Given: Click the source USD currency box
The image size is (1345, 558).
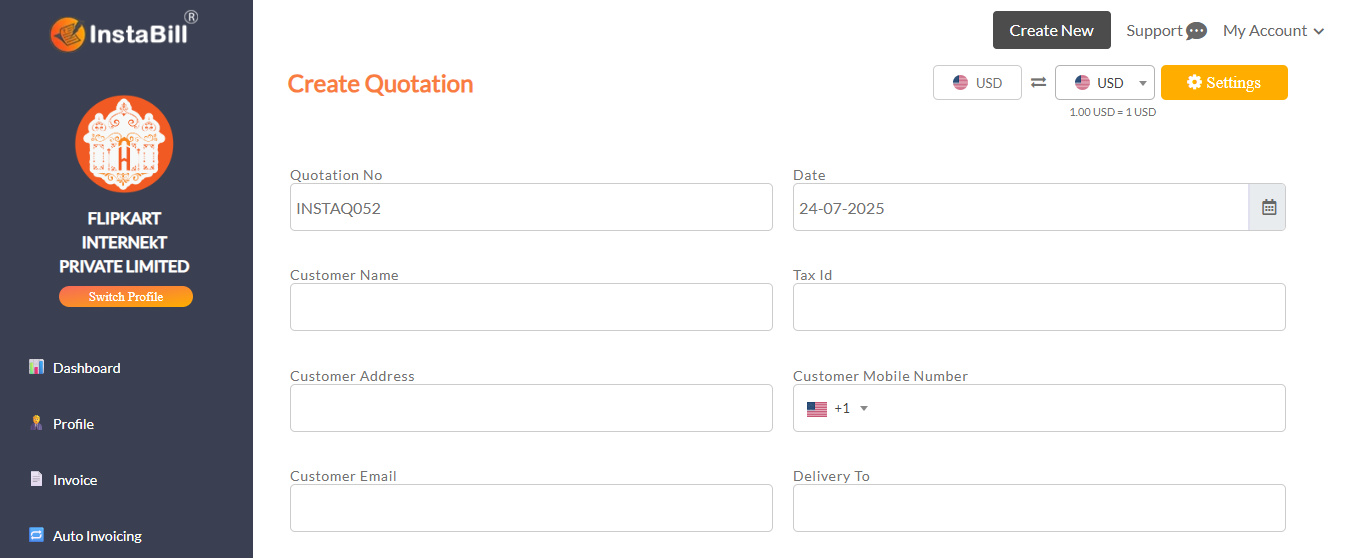Looking at the screenshot, I should [x=977, y=83].
